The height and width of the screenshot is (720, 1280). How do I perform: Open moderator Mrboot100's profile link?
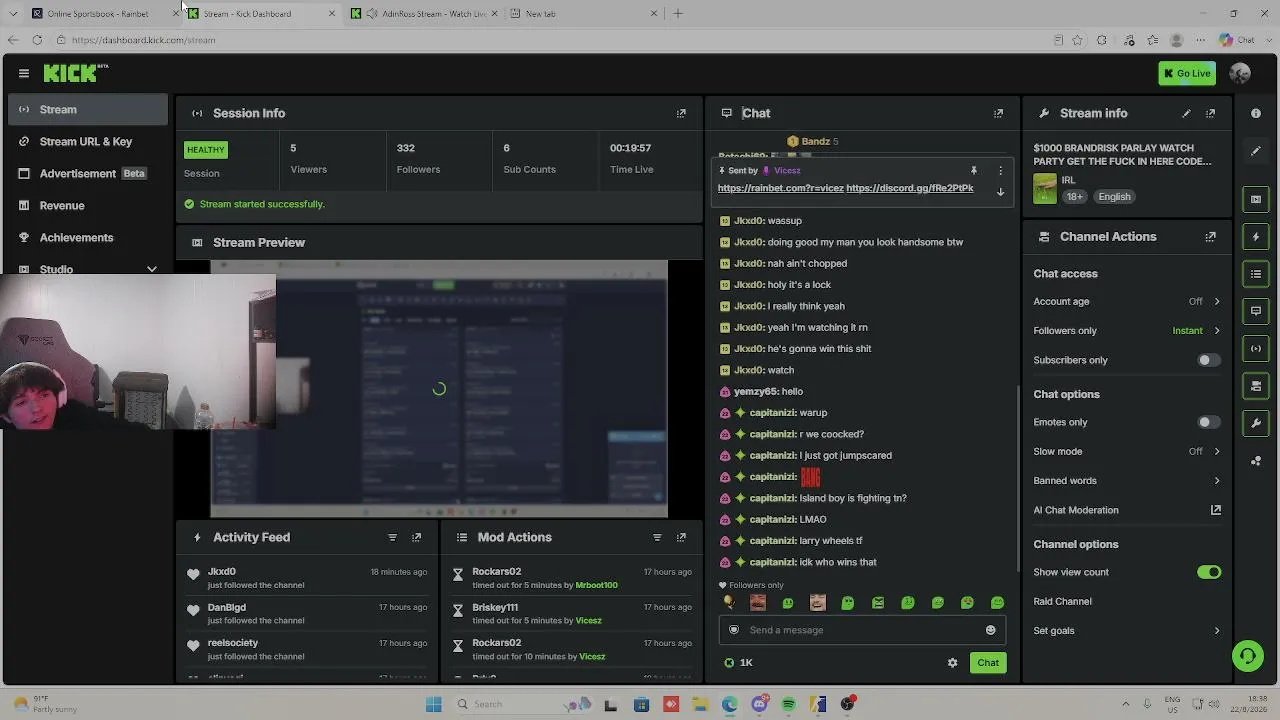pyautogui.click(x=597, y=585)
